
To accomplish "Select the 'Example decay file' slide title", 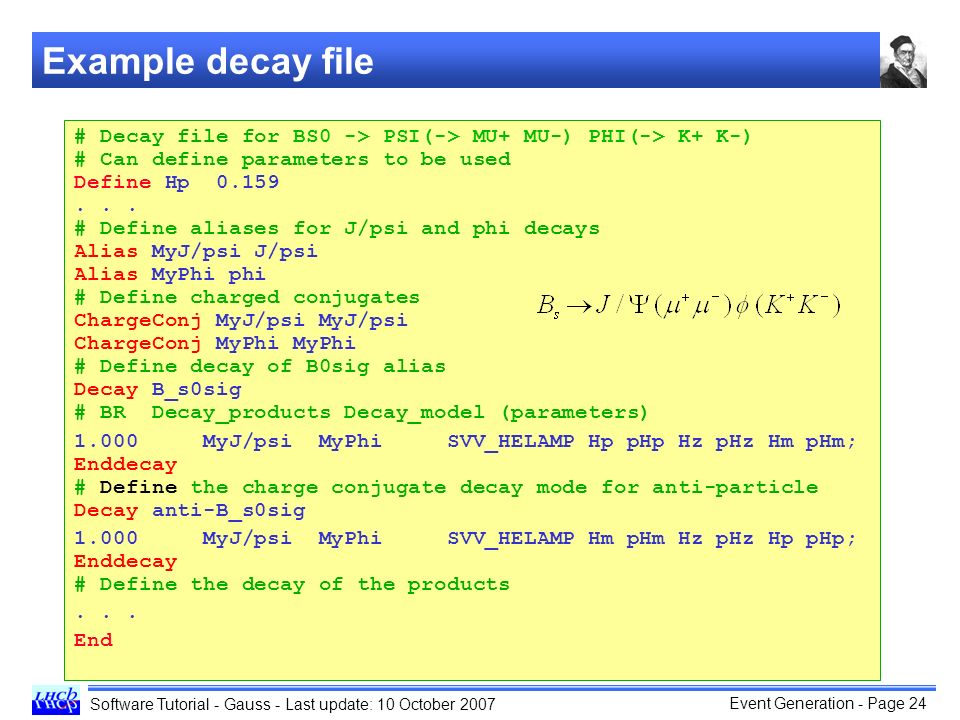I will (x=208, y=61).
